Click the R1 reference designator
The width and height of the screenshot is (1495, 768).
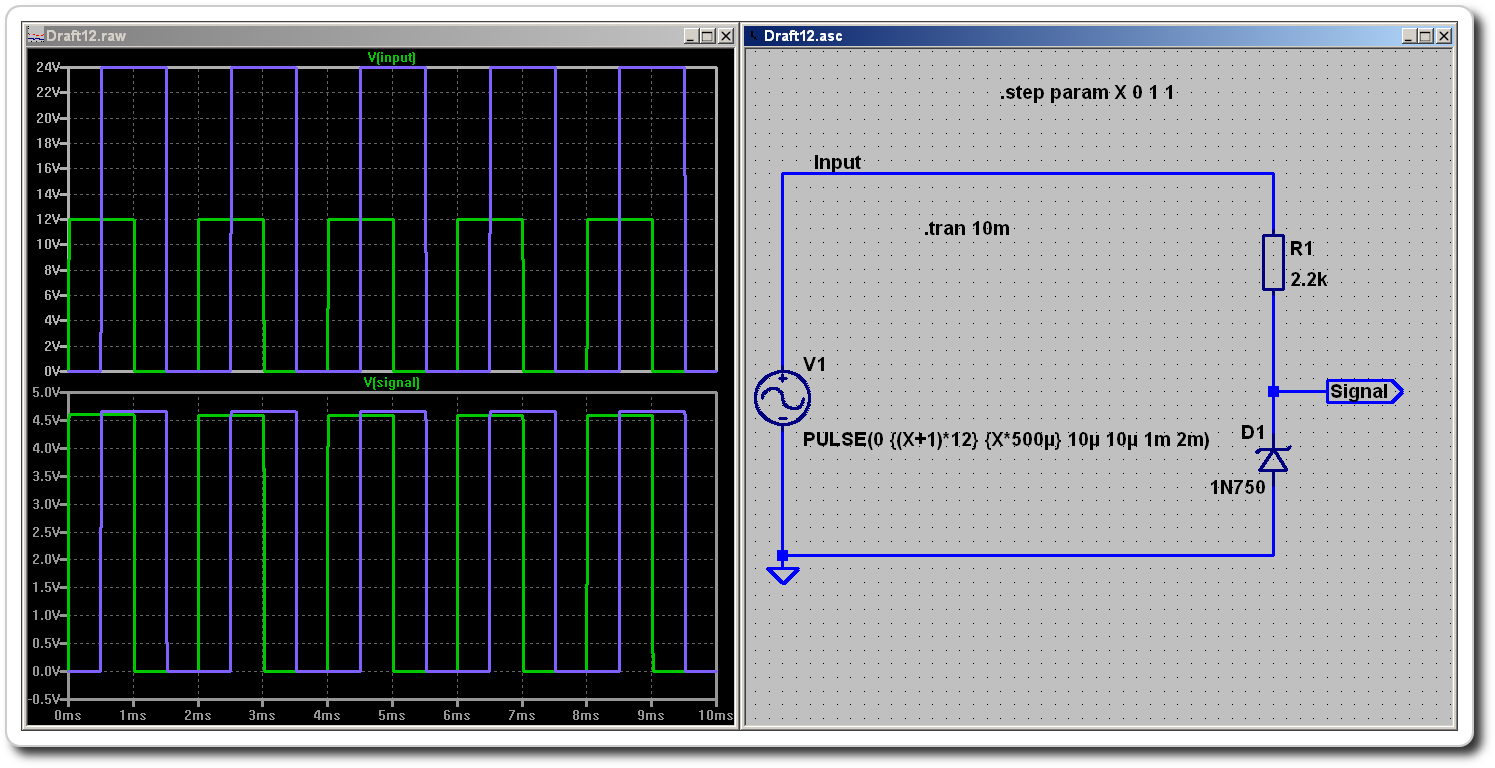[x=1301, y=247]
